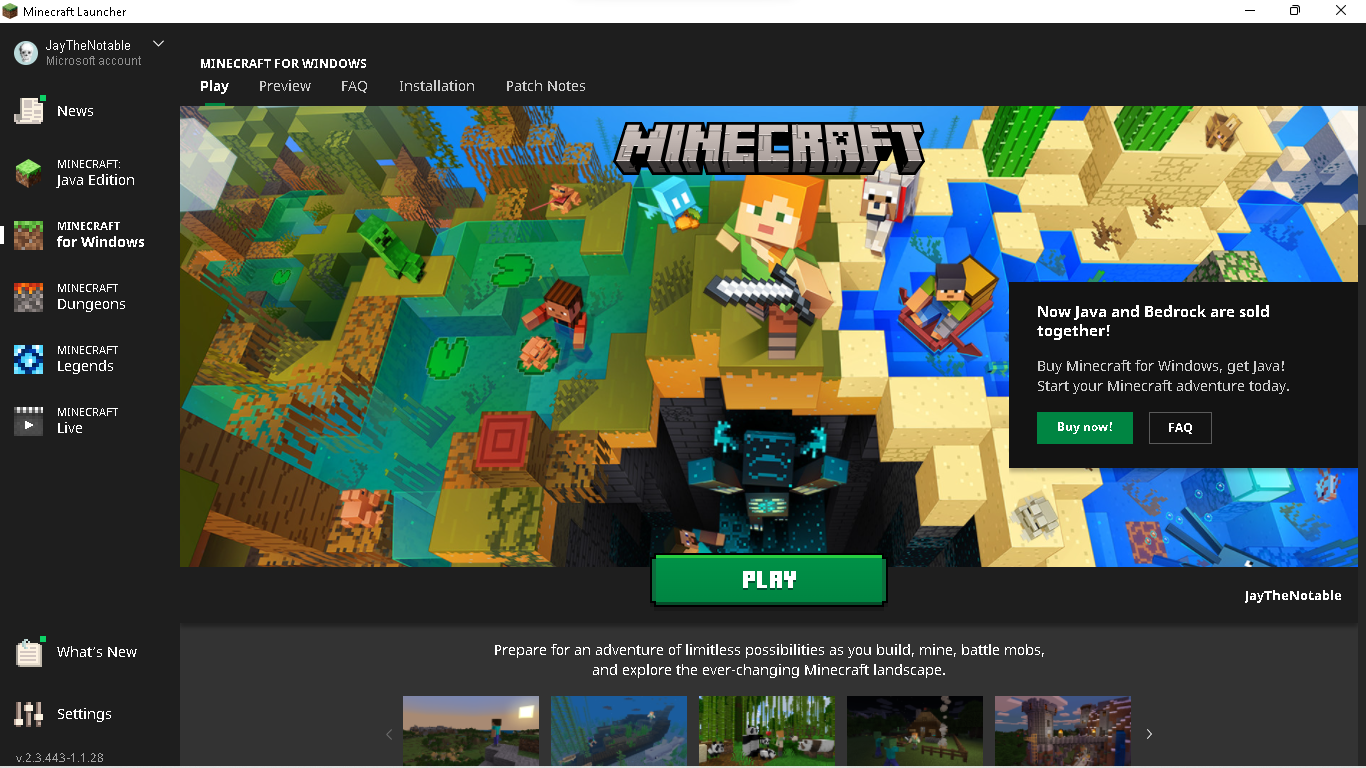Show next screenshot with right arrow
This screenshot has width=1366, height=768.
(x=1149, y=734)
